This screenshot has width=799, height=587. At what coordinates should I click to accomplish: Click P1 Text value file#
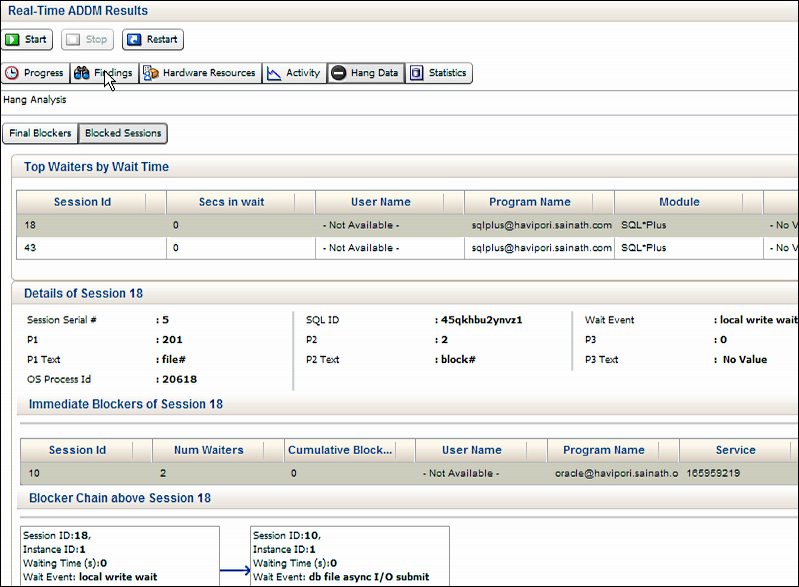click(x=174, y=360)
